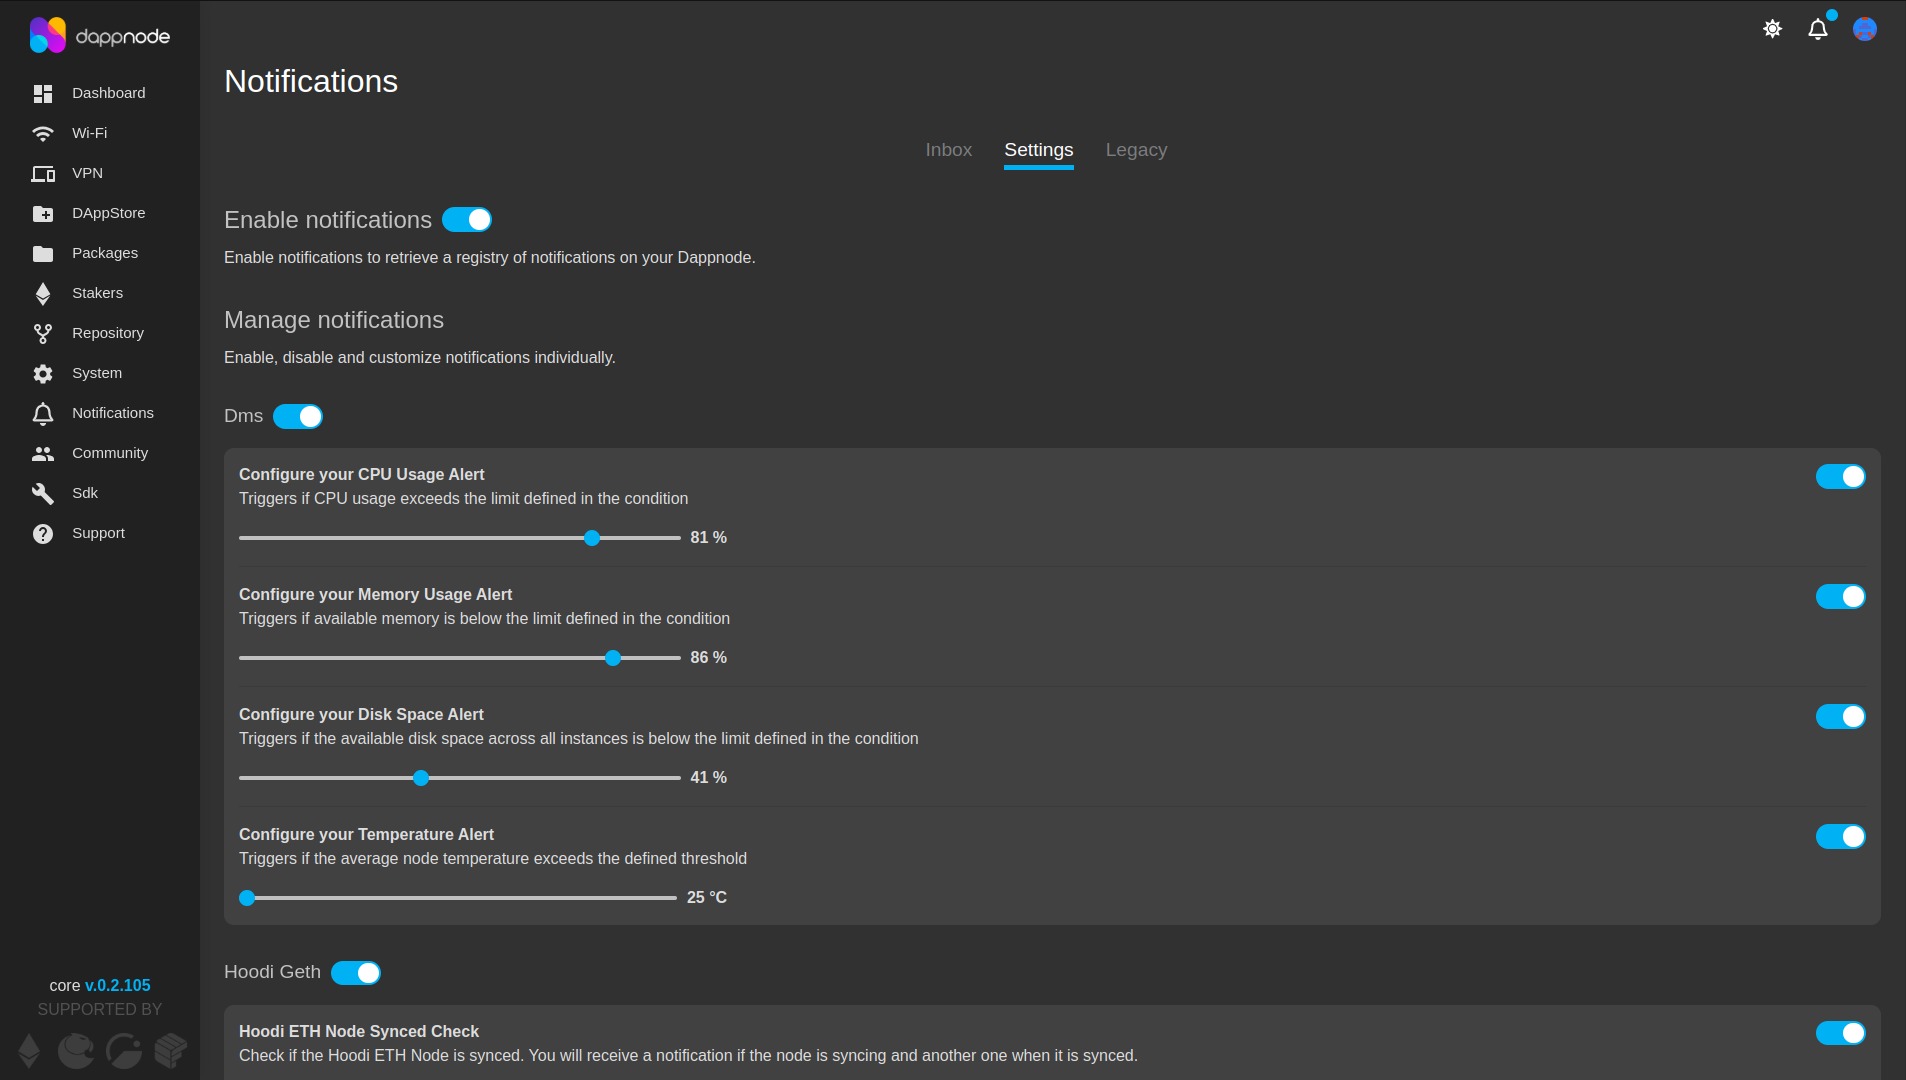This screenshot has width=1906, height=1080.
Task: Disable the CPU Usage Alert toggle
Action: (x=1840, y=476)
